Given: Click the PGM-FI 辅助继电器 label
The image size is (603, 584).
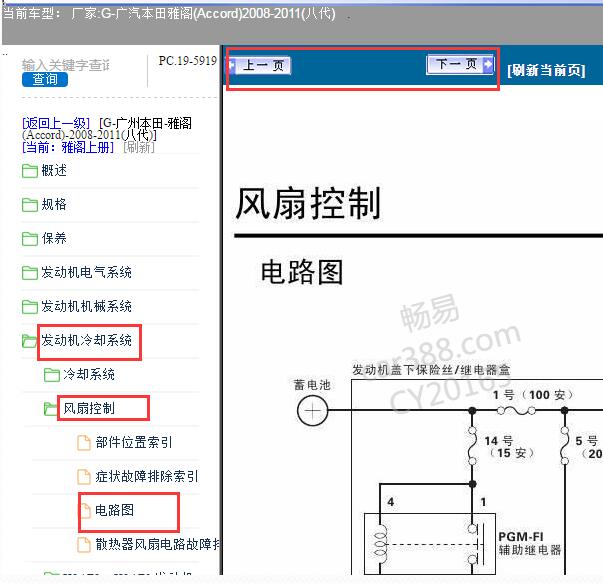Looking at the screenshot, I should (530, 543).
